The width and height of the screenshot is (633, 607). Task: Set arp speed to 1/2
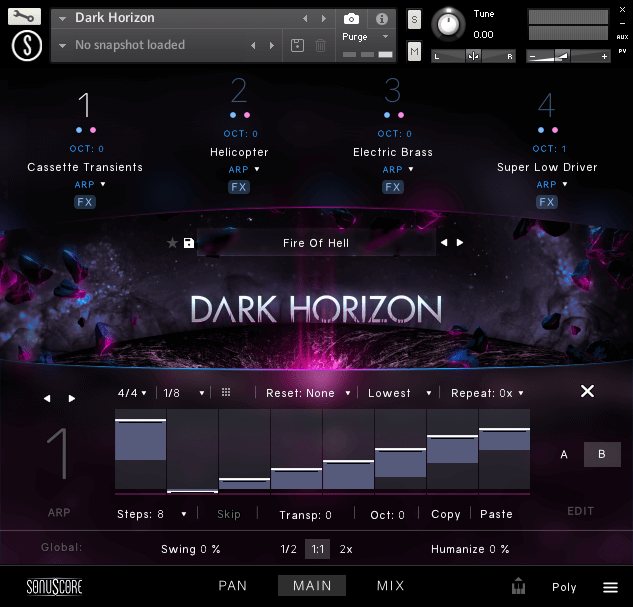[289, 549]
